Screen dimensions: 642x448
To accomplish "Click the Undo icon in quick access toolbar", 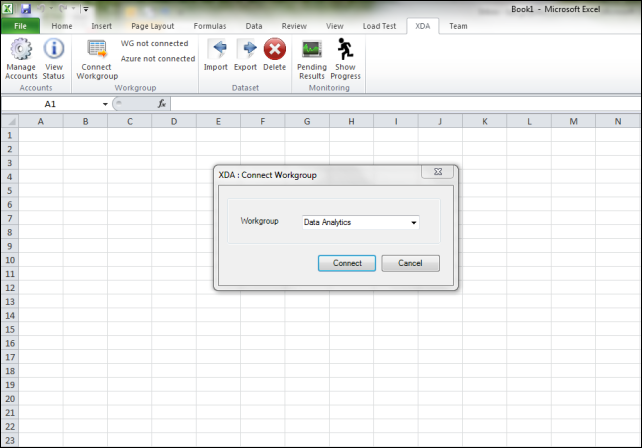I will click(41, 8).
